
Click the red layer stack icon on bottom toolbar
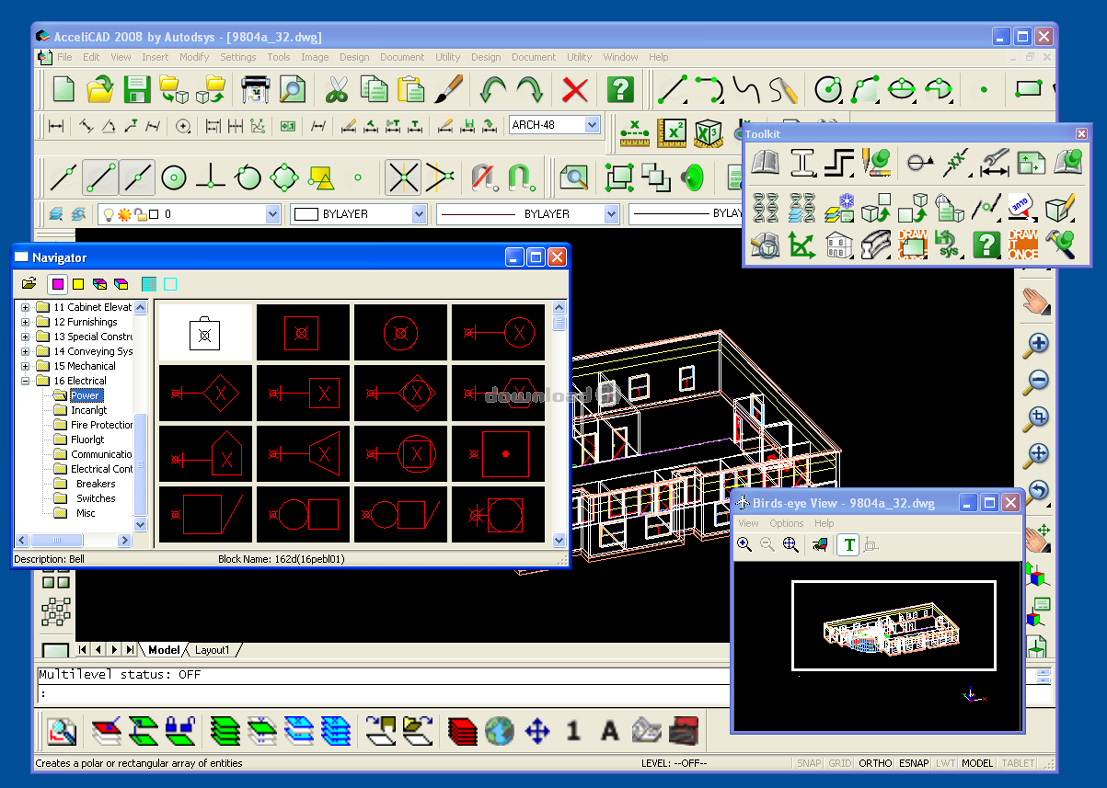tap(463, 731)
